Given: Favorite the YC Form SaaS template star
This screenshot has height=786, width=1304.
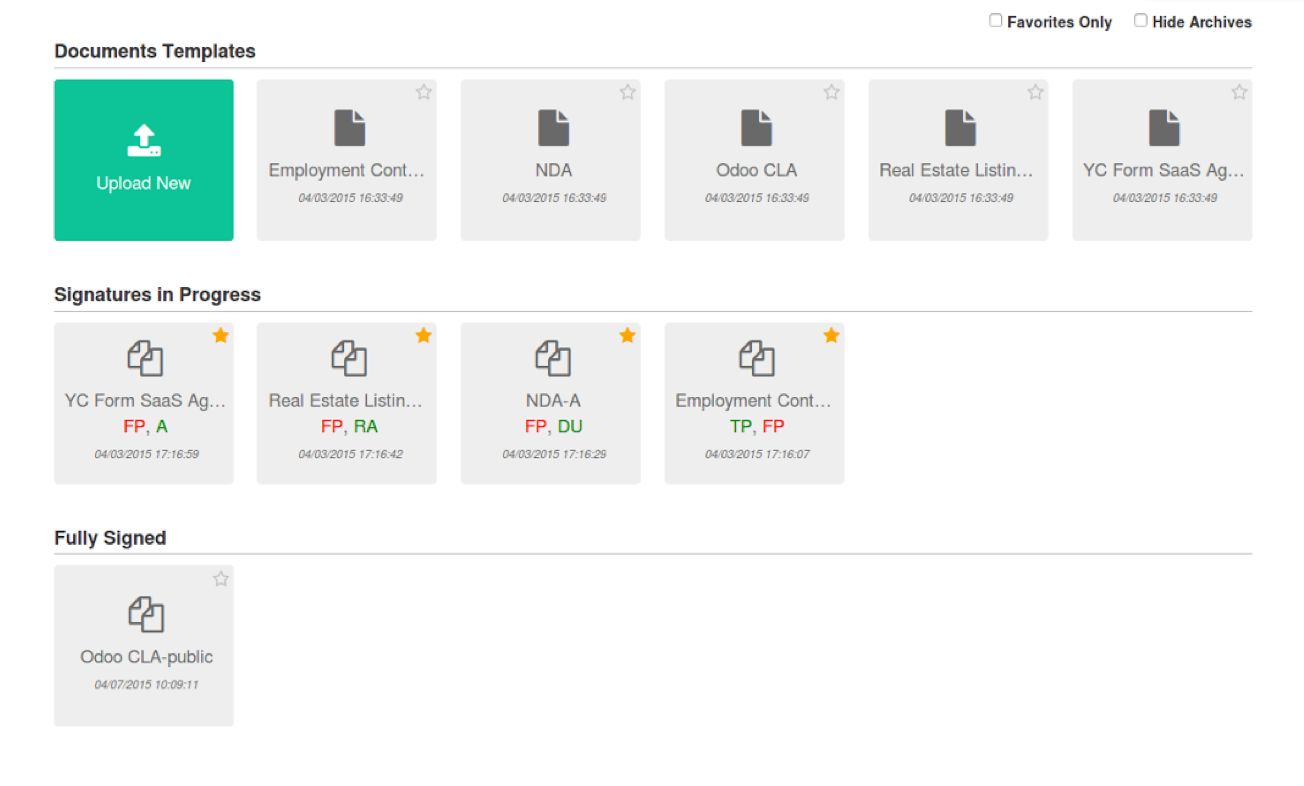Looking at the screenshot, I should click(x=1240, y=92).
